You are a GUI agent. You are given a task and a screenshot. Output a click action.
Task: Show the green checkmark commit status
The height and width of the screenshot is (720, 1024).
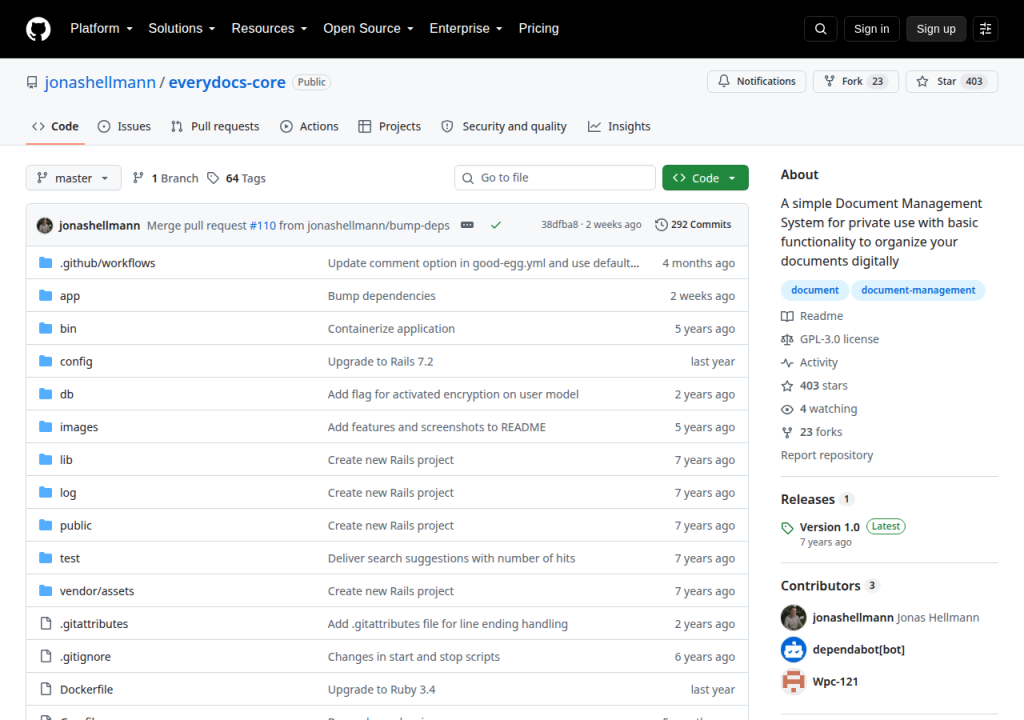(x=496, y=225)
